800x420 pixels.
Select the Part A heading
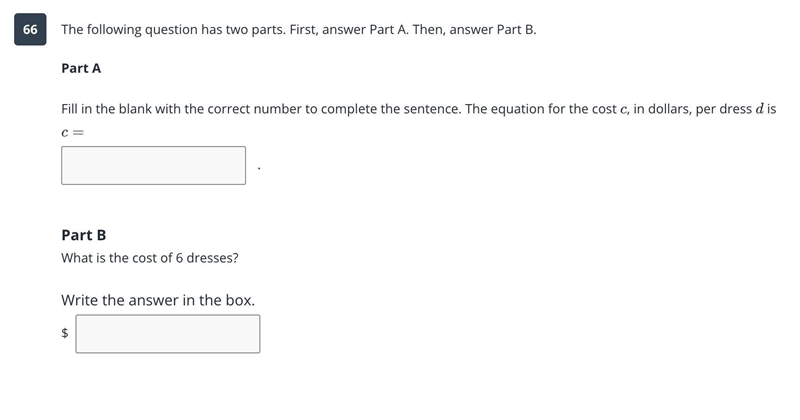[81, 68]
